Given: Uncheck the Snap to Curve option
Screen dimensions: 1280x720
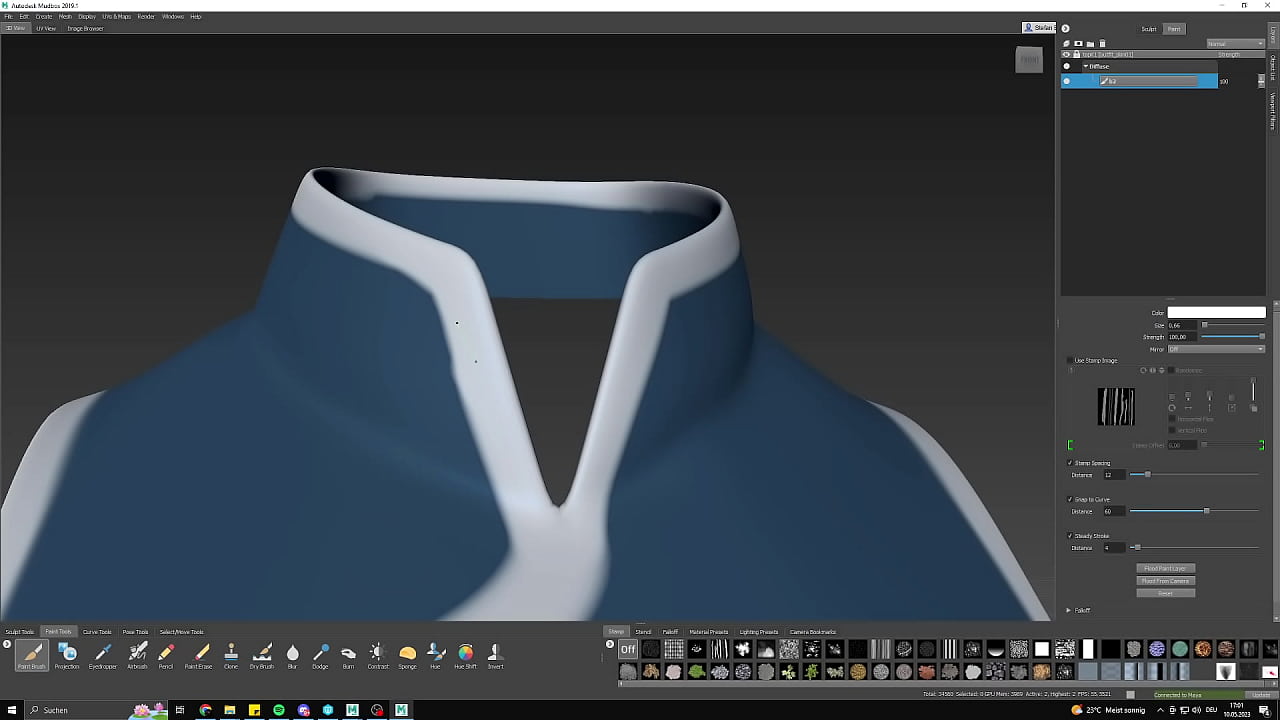Looking at the screenshot, I should coord(1070,499).
